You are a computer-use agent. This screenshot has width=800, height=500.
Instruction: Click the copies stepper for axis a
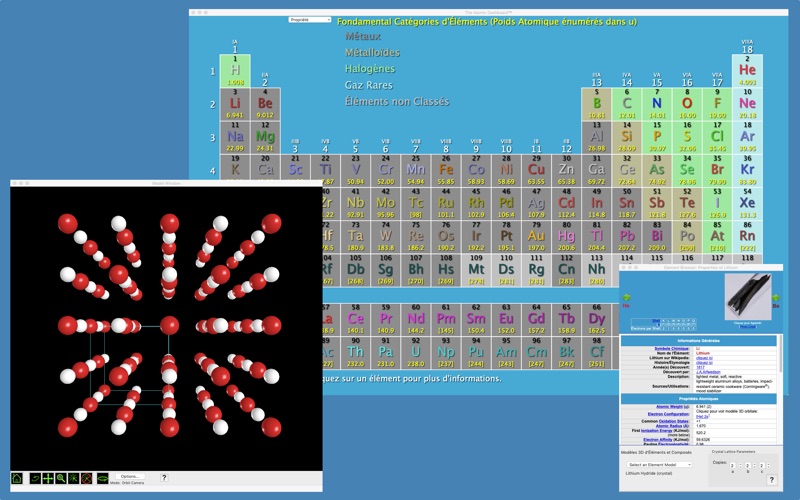pyautogui.click(x=740, y=466)
